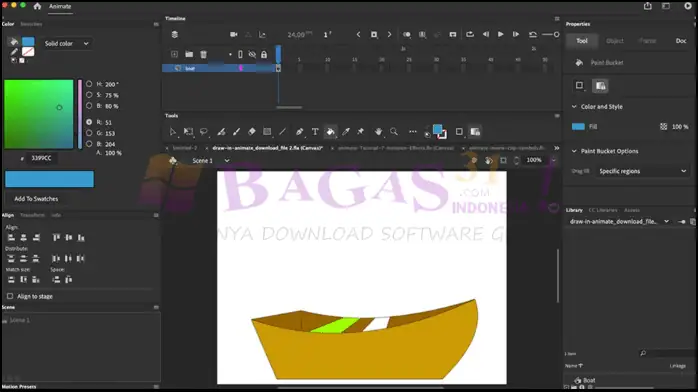Image resolution: width=698 pixels, height=392 pixels.
Task: Click the New Folder layer icon
Action: (189, 54)
